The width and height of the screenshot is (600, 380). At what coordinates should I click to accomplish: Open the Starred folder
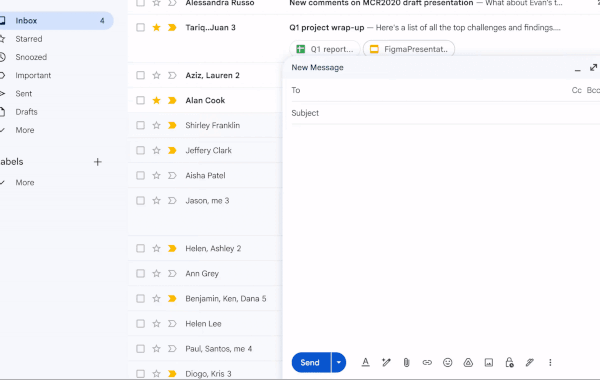(29, 39)
